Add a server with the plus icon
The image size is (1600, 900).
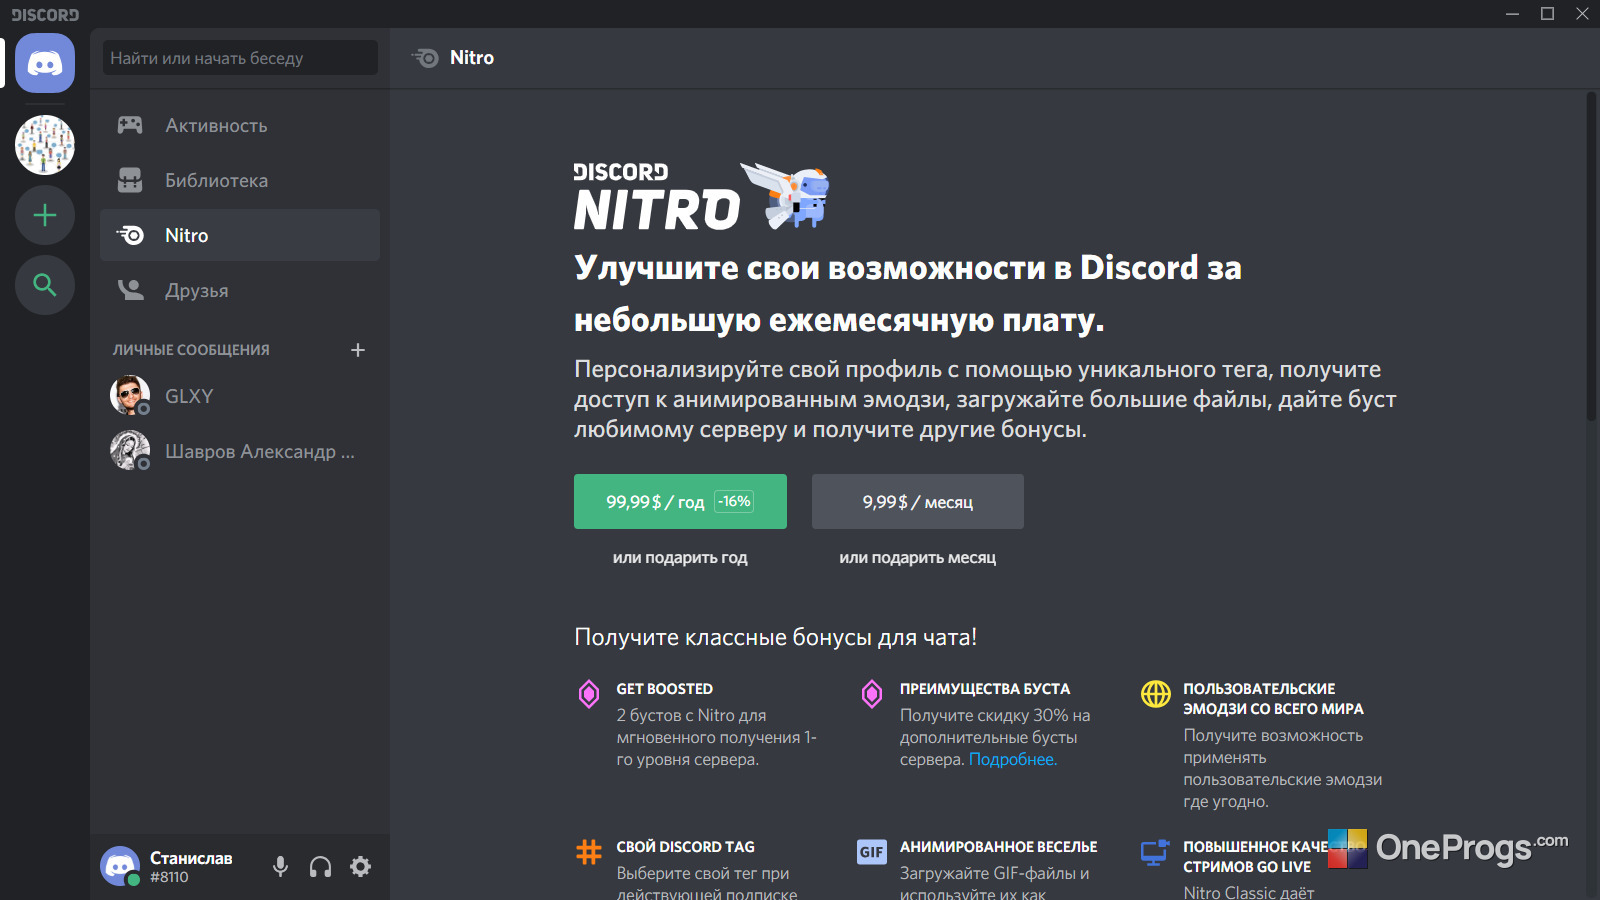click(45, 215)
